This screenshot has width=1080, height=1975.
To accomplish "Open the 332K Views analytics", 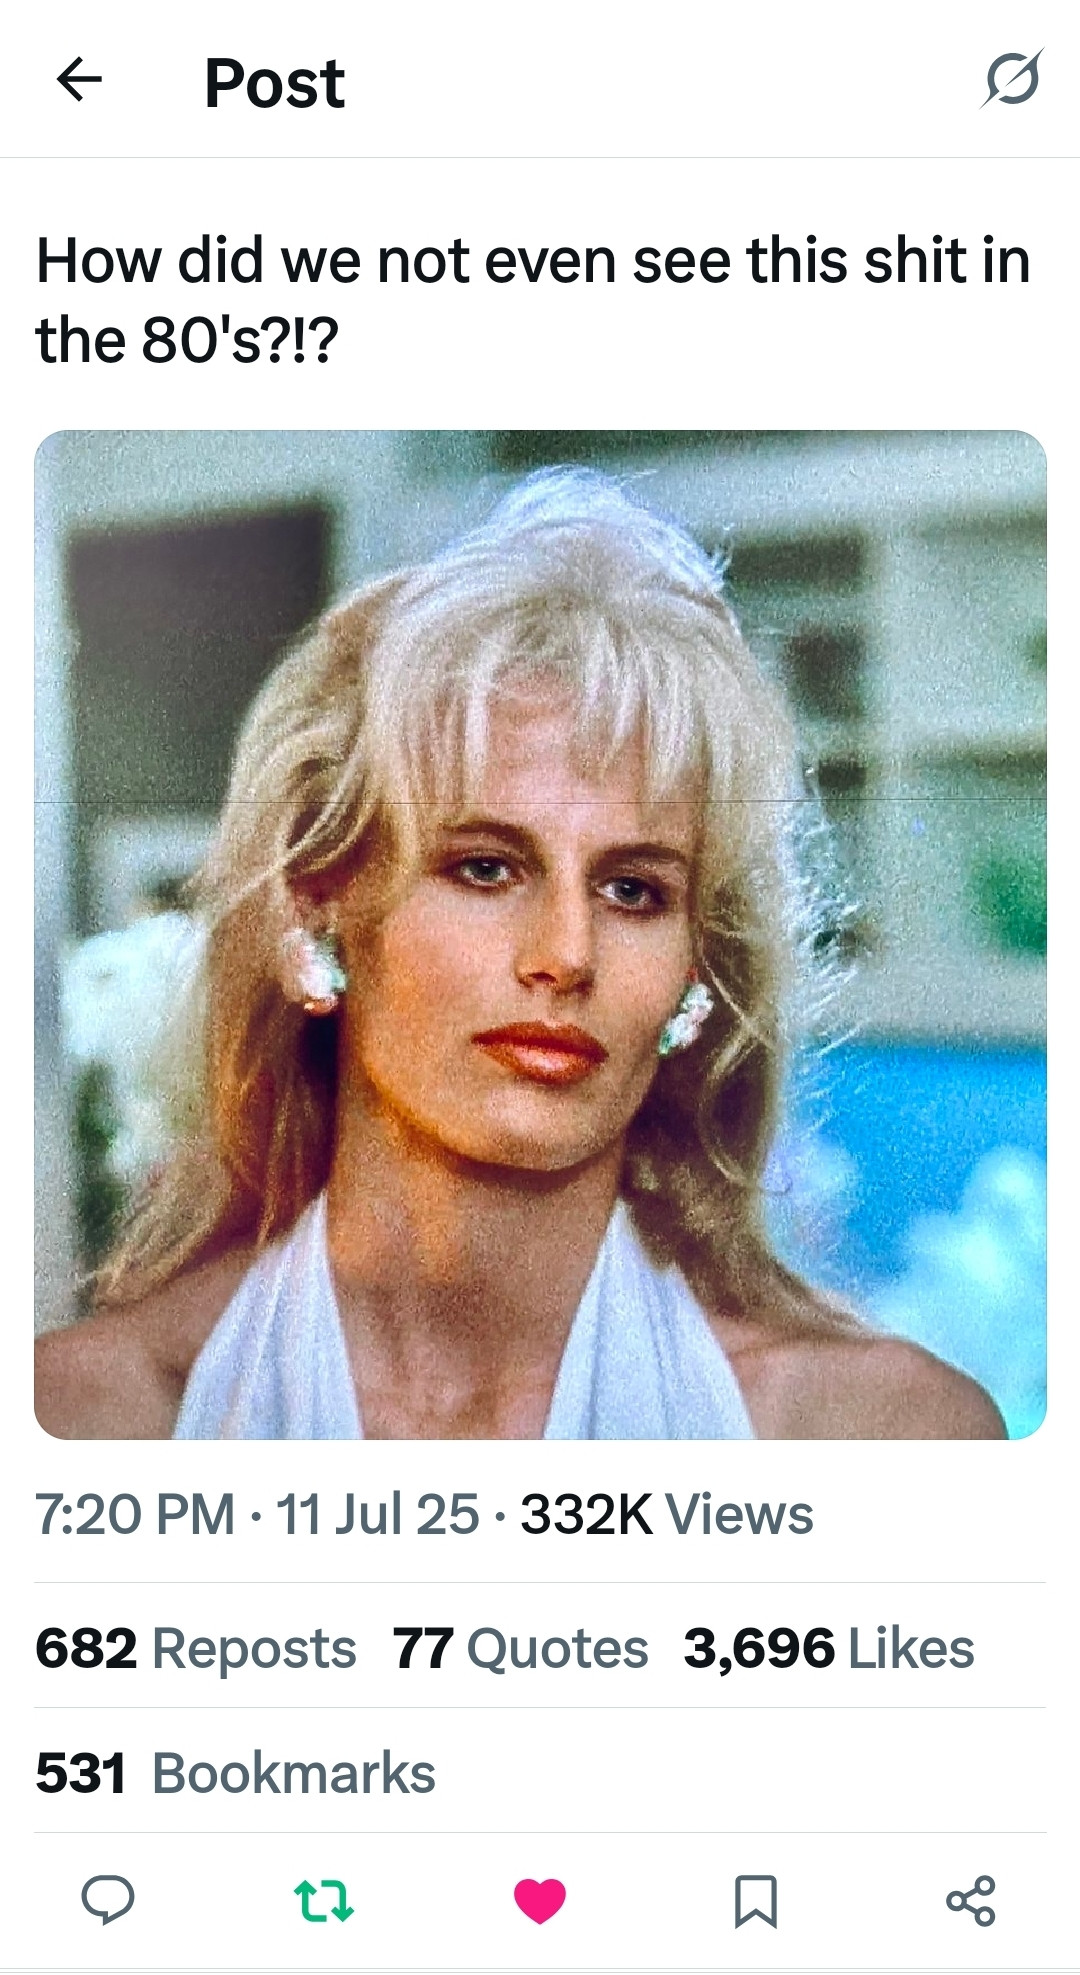I will [x=666, y=1514].
